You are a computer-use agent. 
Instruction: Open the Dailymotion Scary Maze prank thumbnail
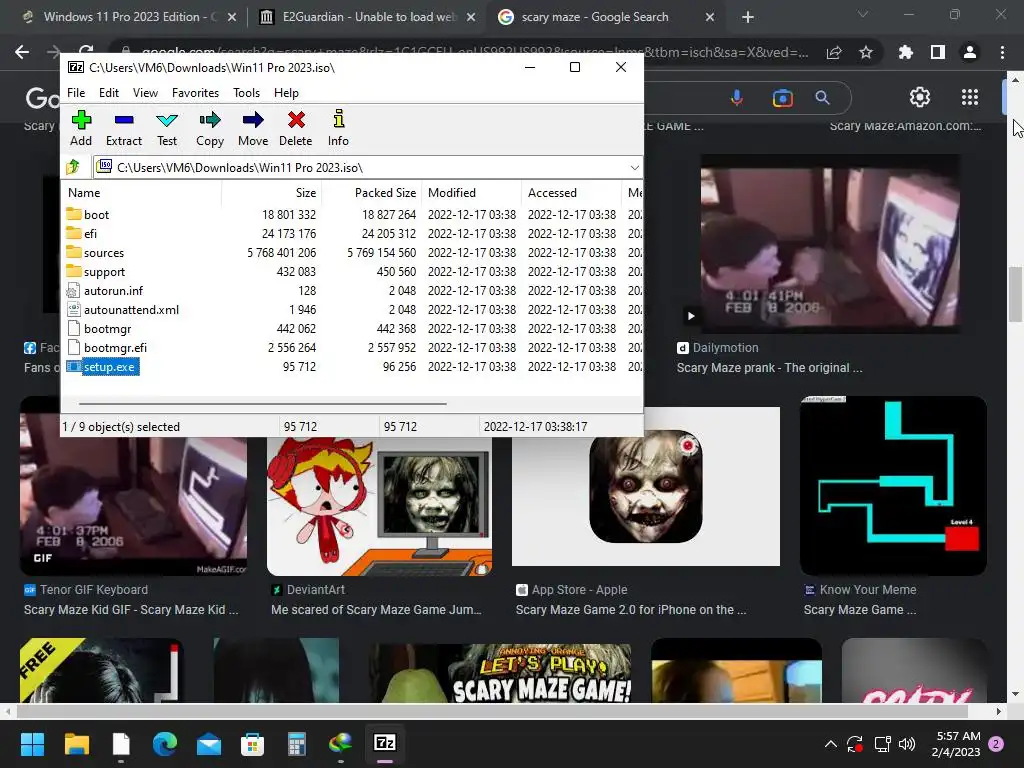point(830,244)
